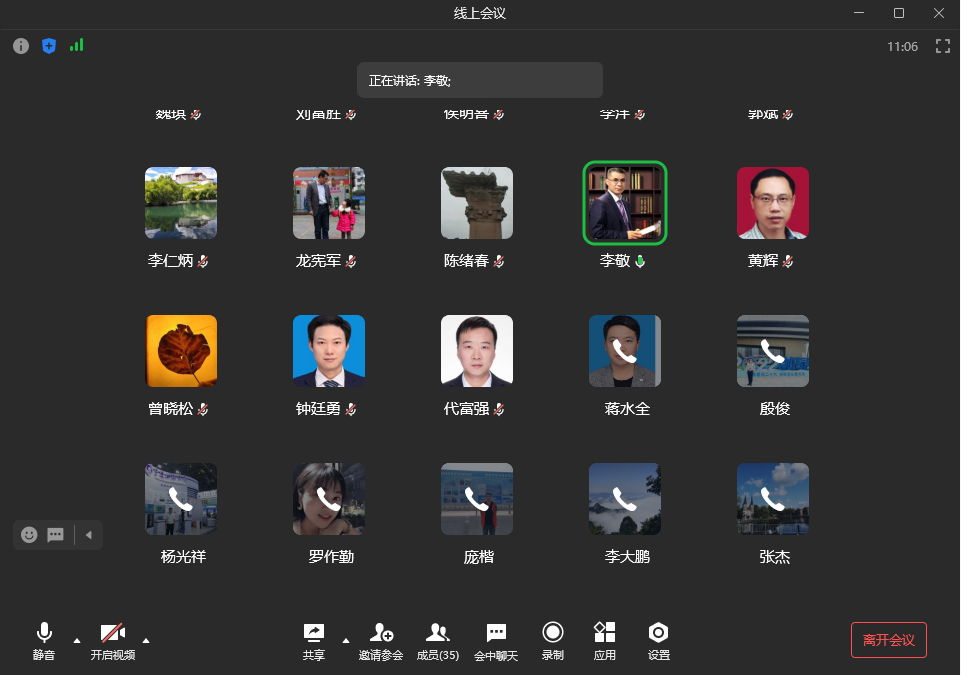Open the barrage chat bubble icon
The width and height of the screenshot is (961, 675).
click(x=56, y=535)
